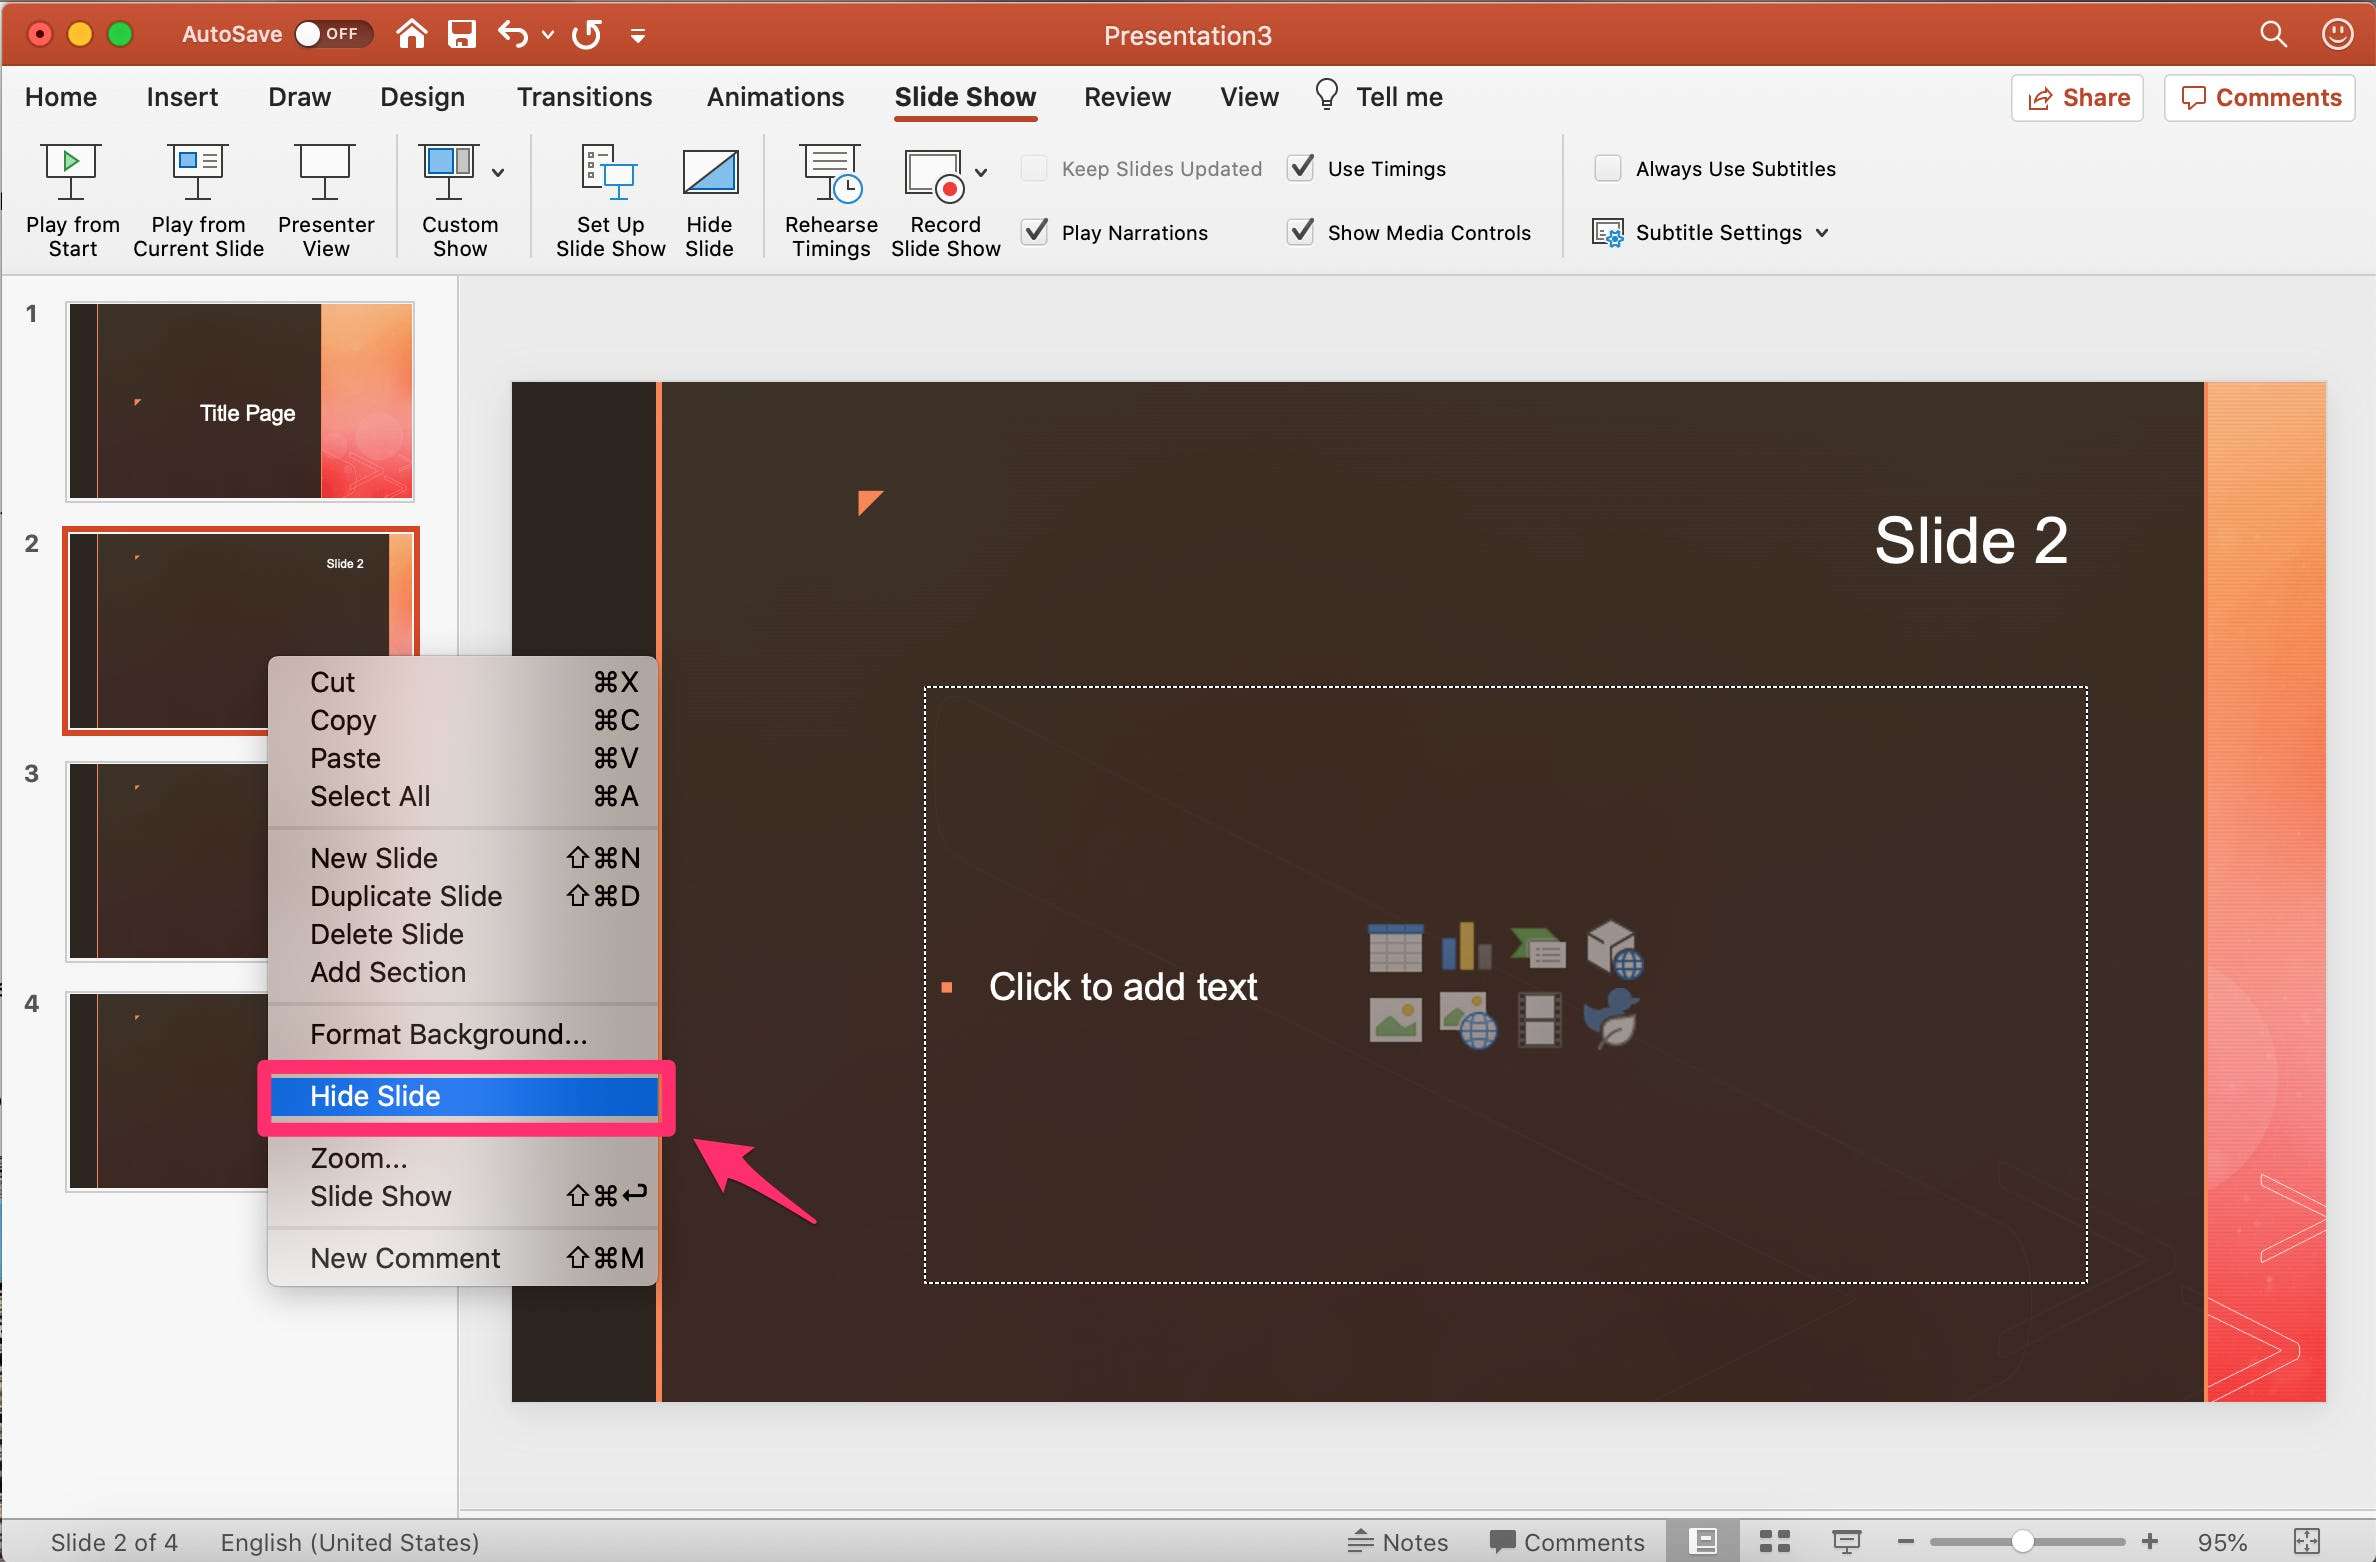The height and width of the screenshot is (1562, 2376).
Task: Enable the Play Narrations checkbox
Action: [1035, 232]
